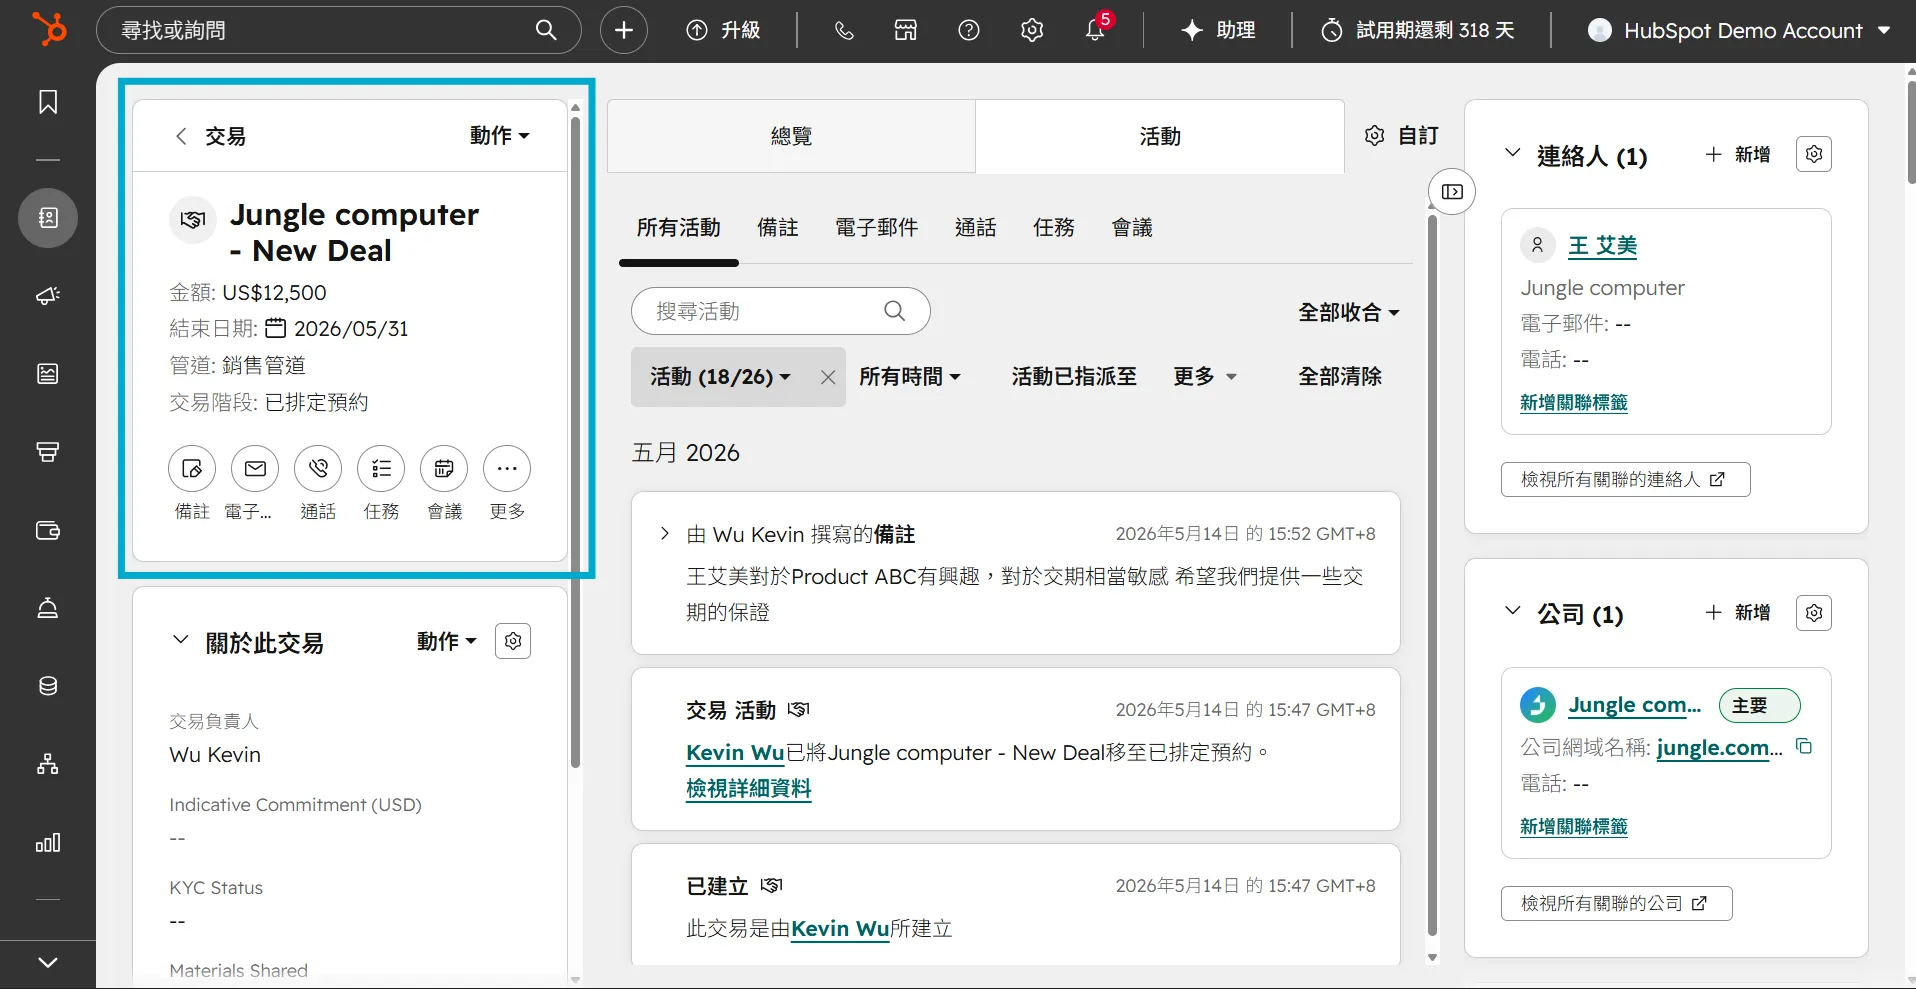Viewport: 1916px width, 989px height.
Task: Click 全部清除 to clear filters
Action: point(1340,377)
